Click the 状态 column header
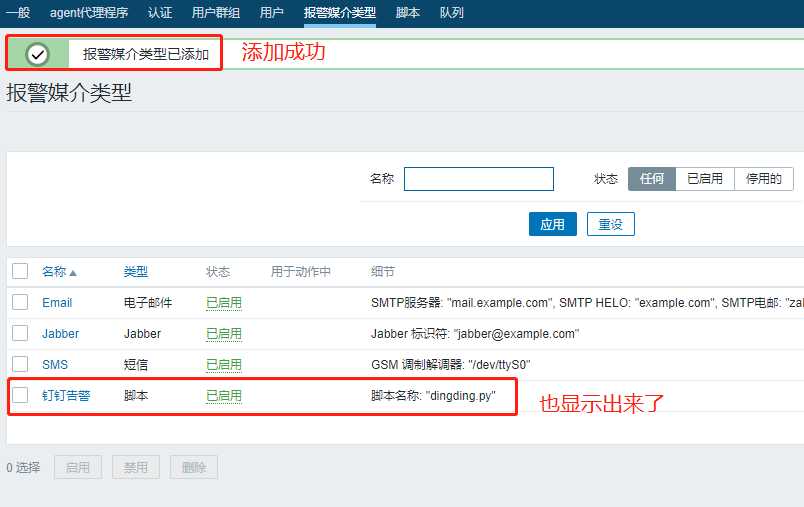 click(x=218, y=272)
